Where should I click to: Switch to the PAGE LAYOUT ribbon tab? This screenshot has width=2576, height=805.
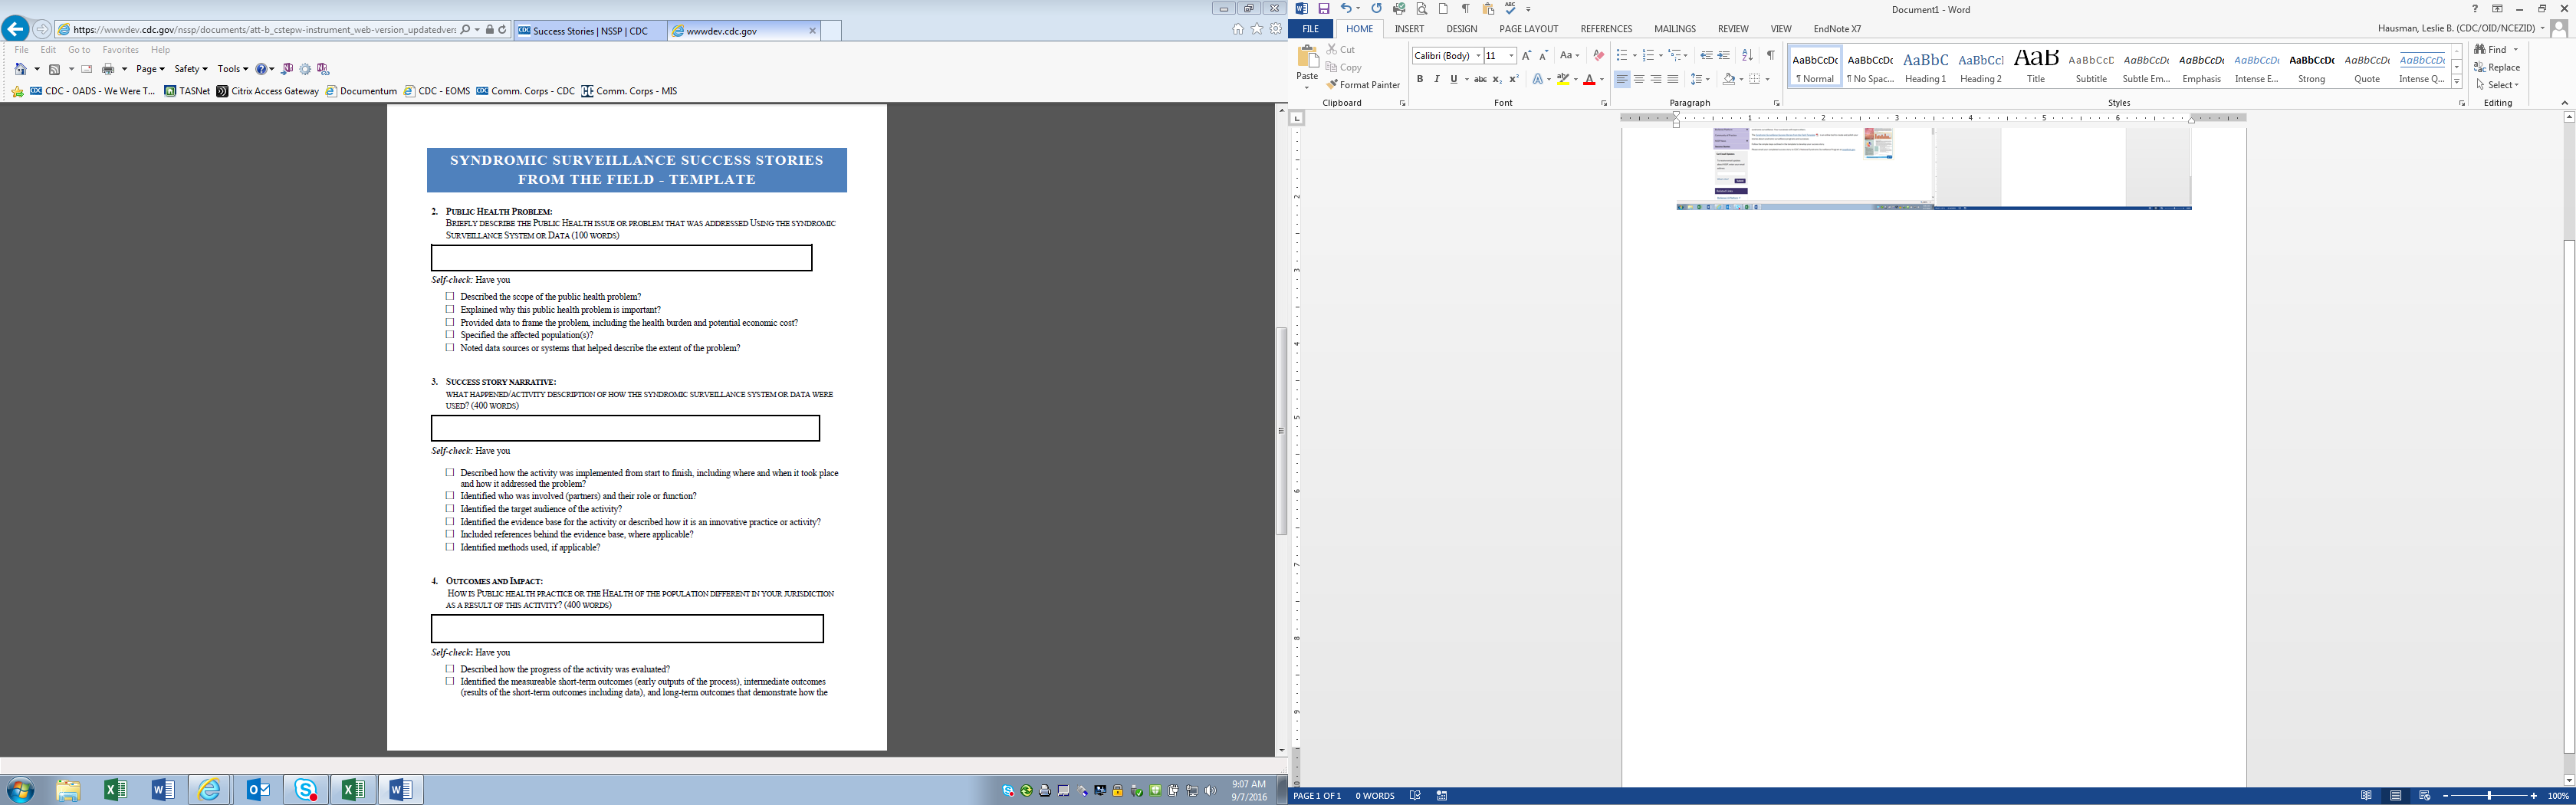coord(1528,29)
